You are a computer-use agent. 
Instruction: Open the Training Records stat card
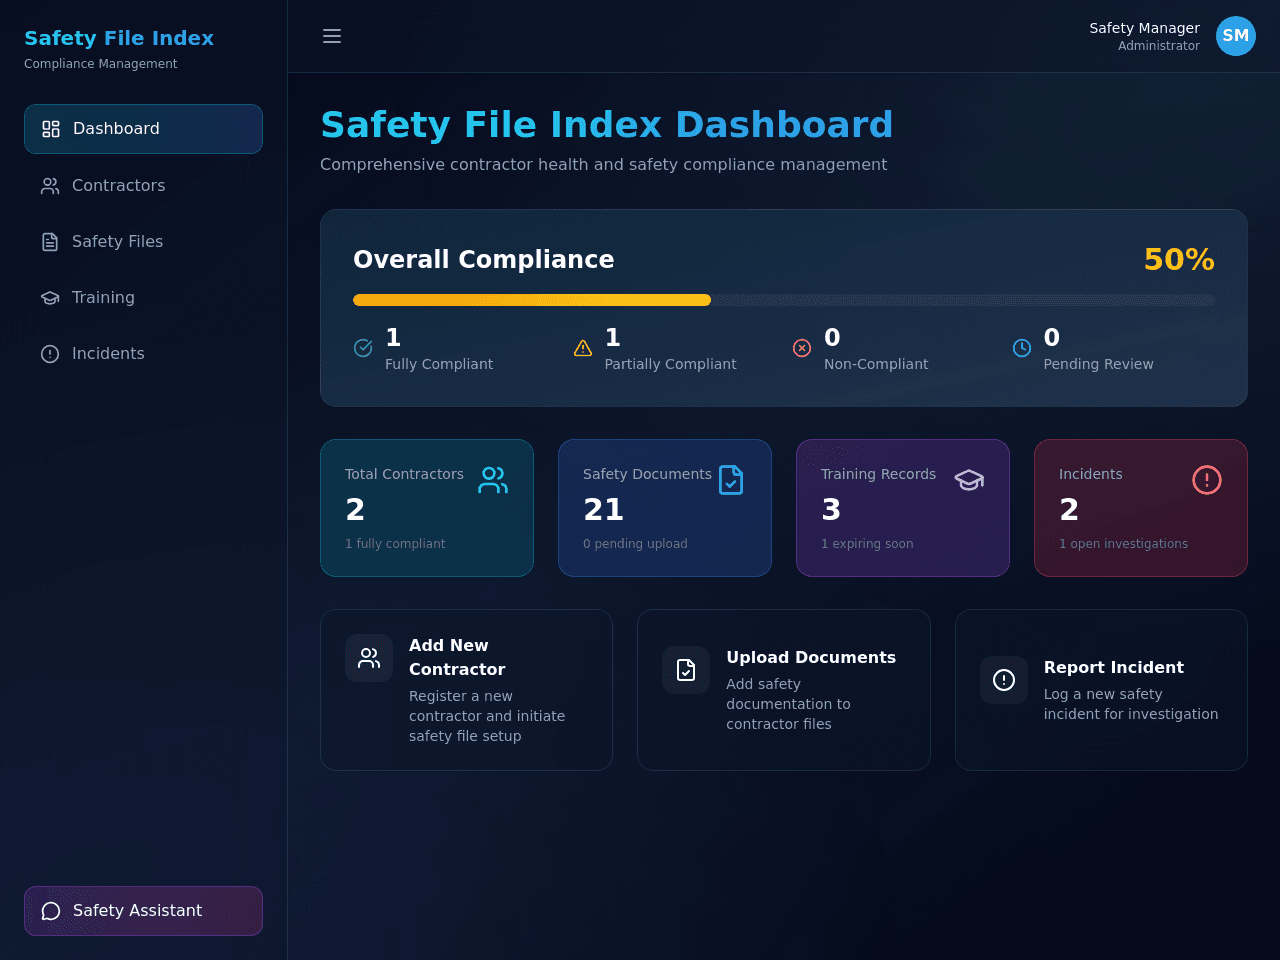point(903,508)
